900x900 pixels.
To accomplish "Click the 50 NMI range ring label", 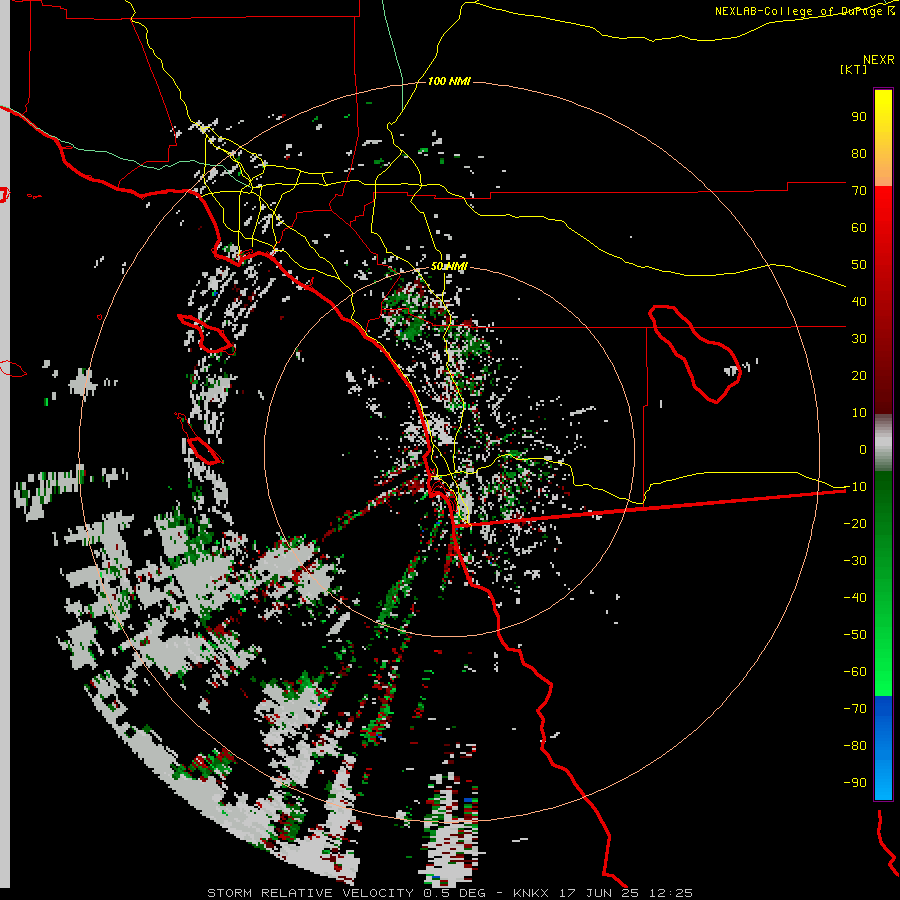I will coord(449,266).
